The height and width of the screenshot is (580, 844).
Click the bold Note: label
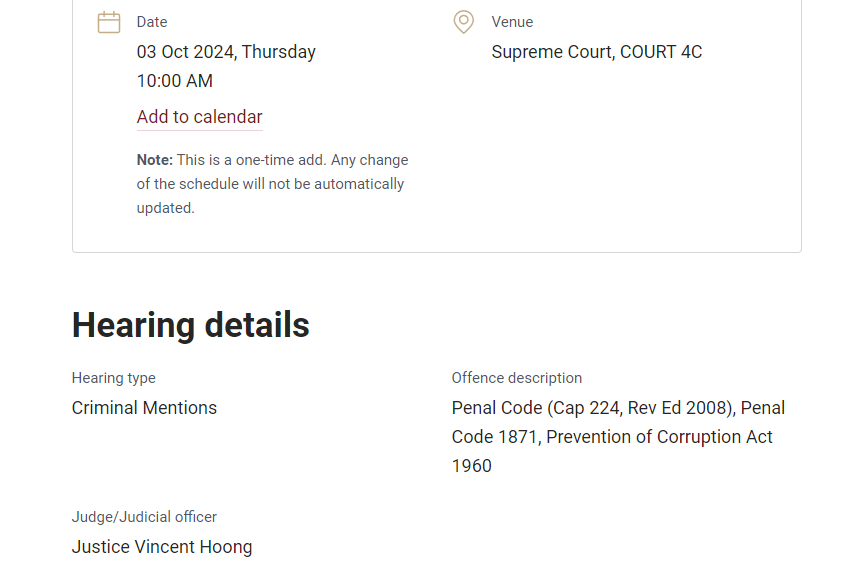click(x=154, y=160)
